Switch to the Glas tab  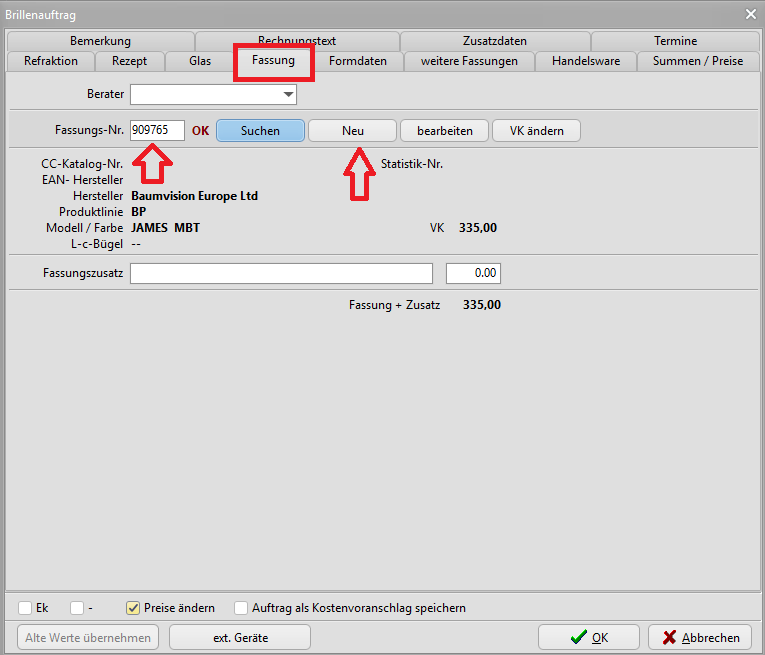click(x=200, y=61)
